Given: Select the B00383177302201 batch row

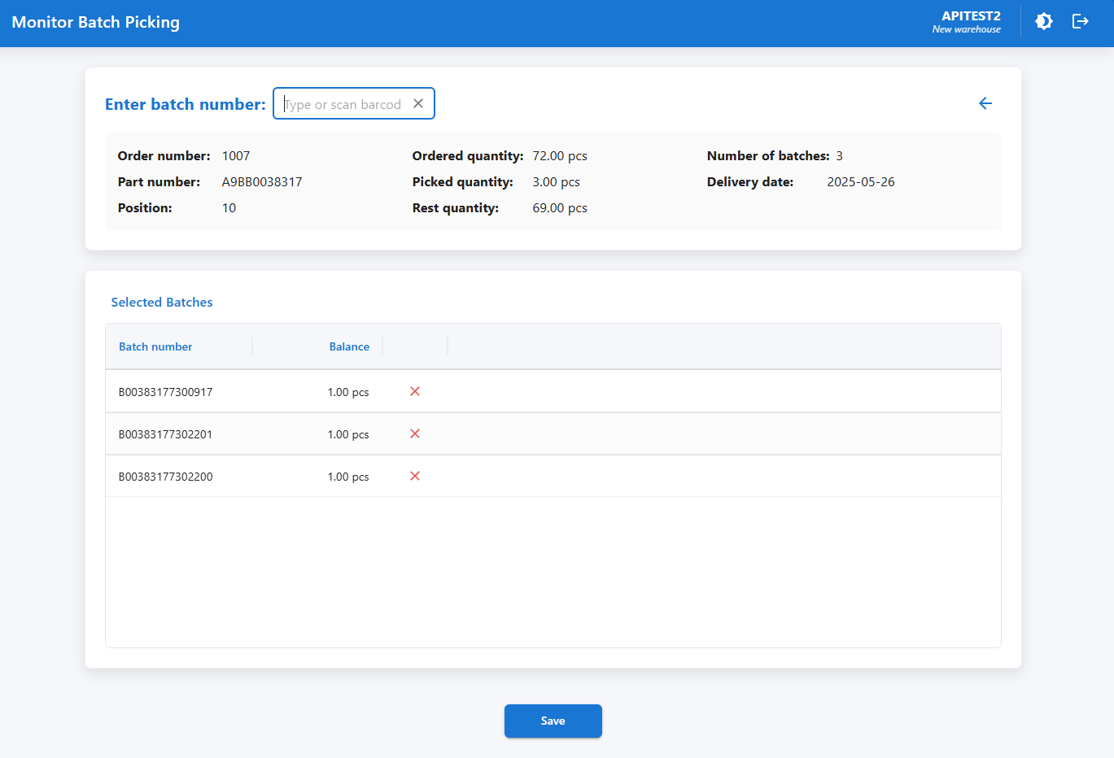Looking at the screenshot, I should tap(166, 435).
